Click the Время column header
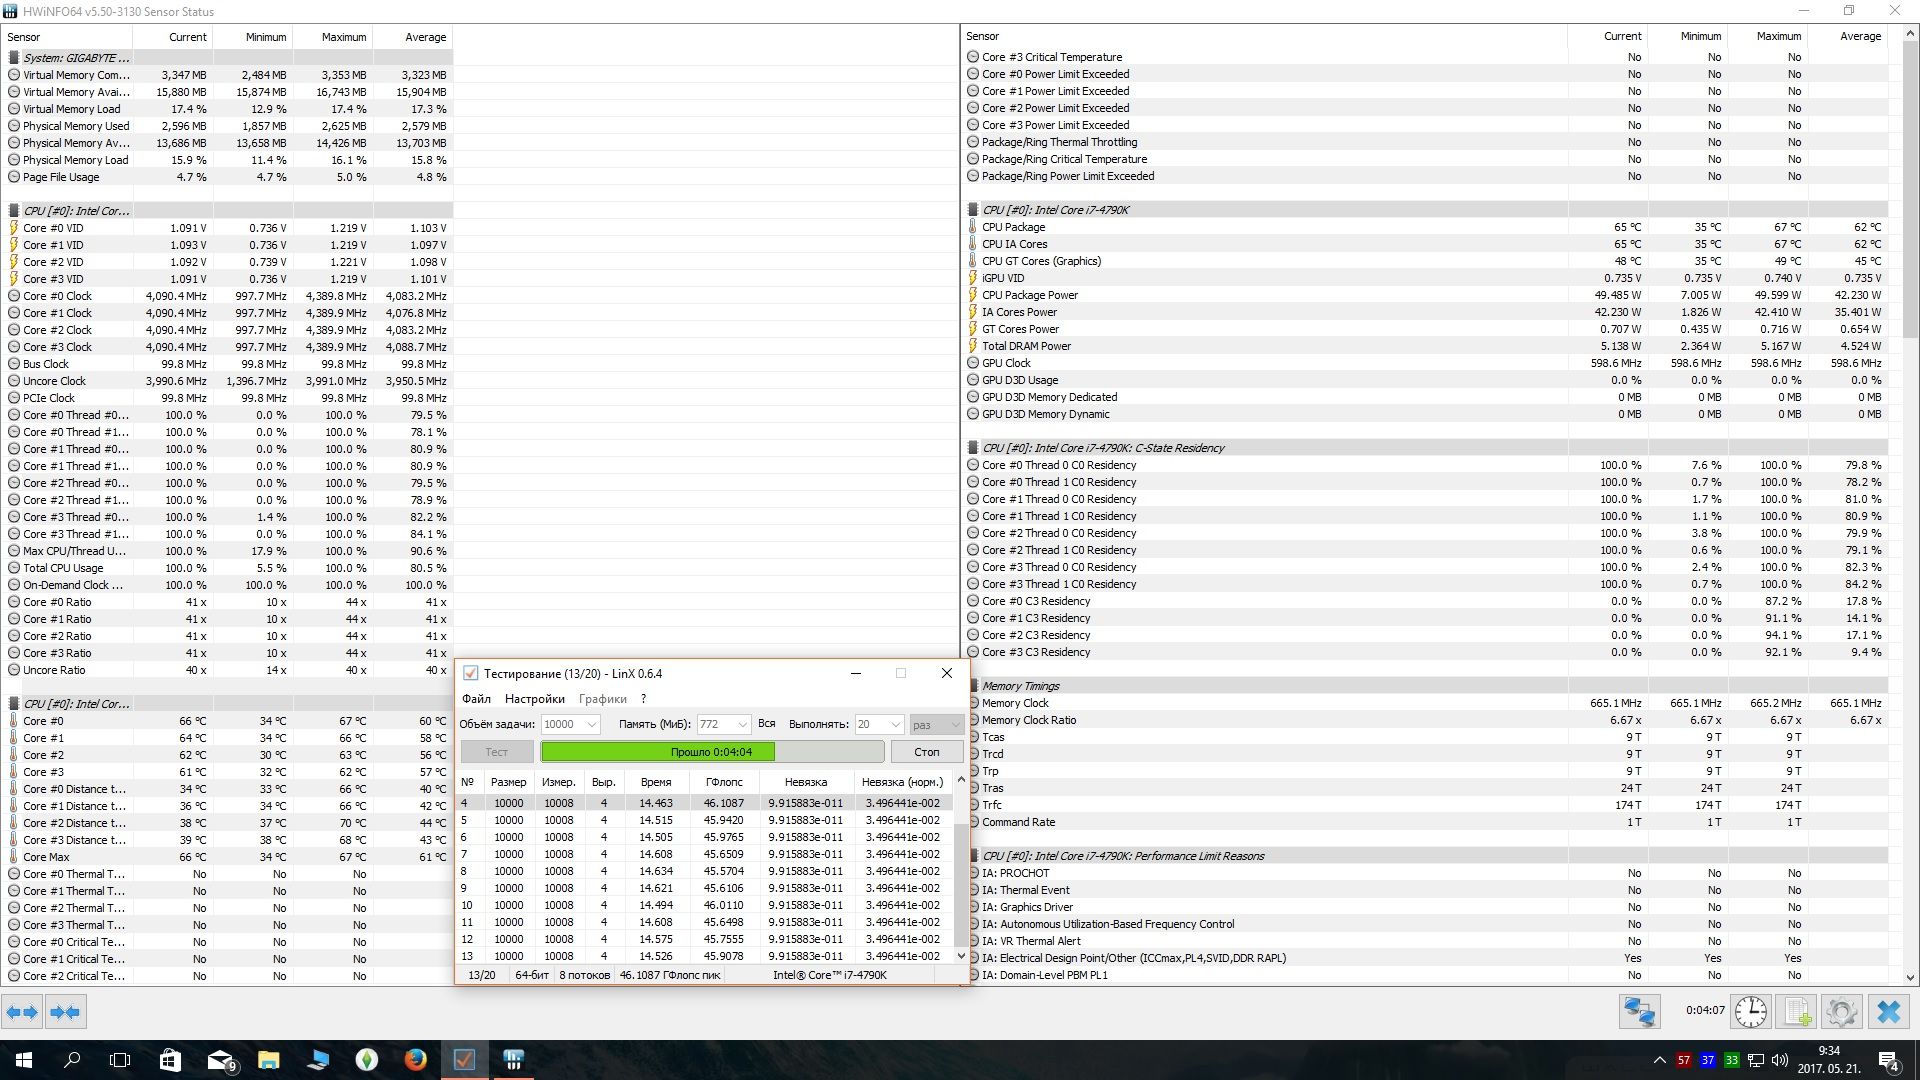This screenshot has height=1080, width=1920. click(656, 782)
